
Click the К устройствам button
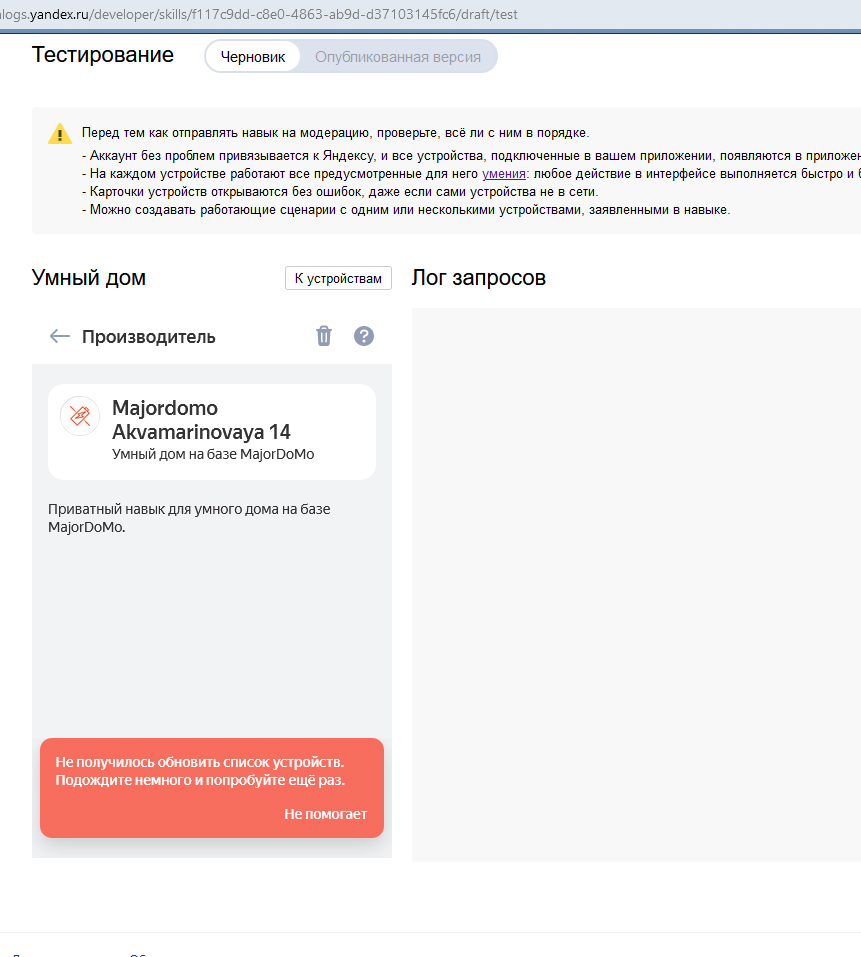338,278
